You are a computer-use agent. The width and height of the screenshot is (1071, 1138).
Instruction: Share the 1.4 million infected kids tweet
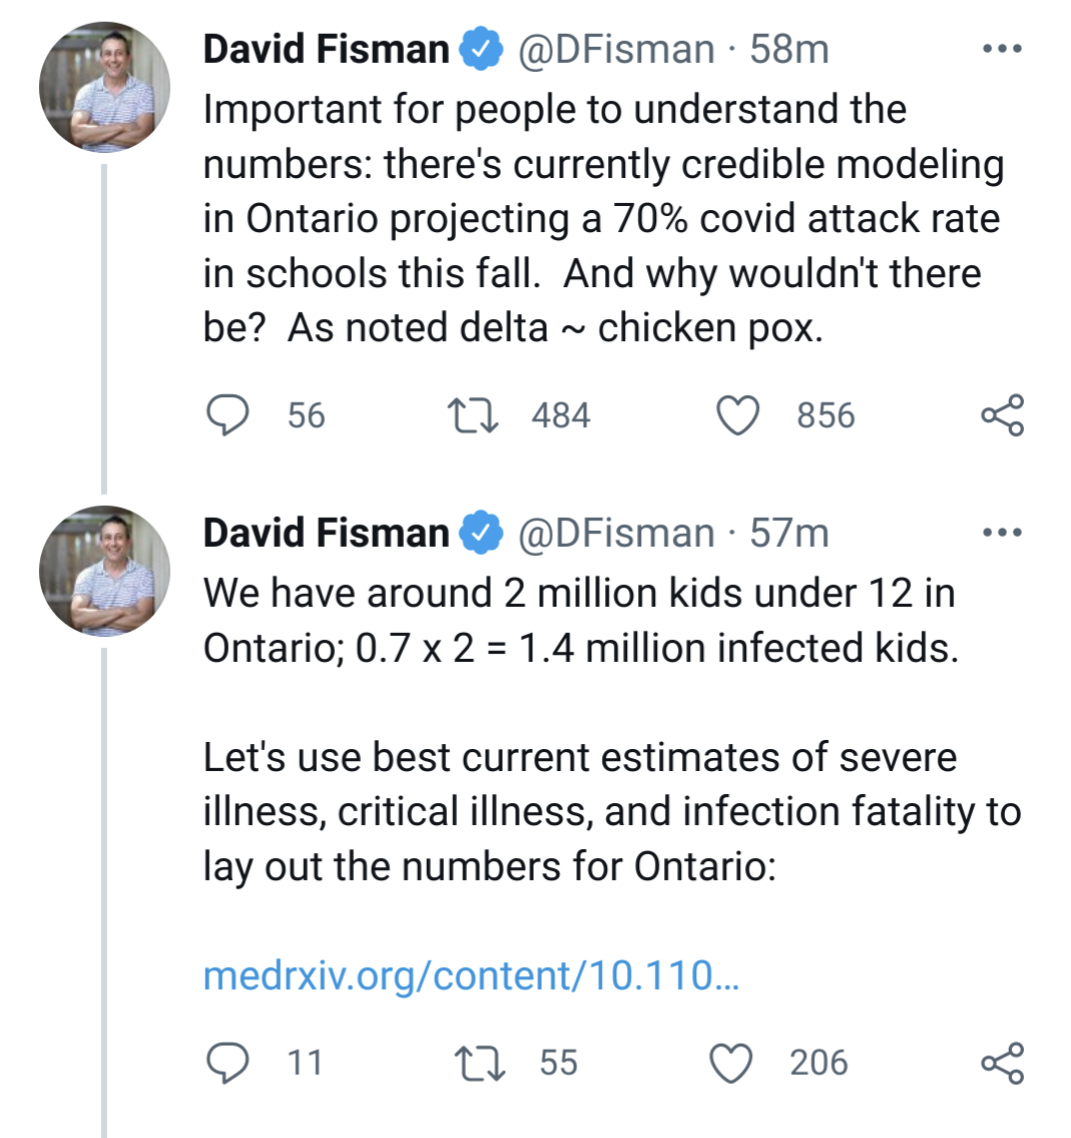point(1002,1062)
